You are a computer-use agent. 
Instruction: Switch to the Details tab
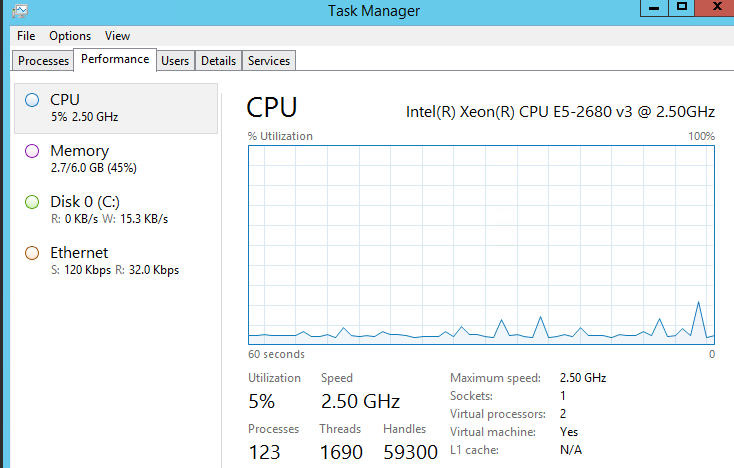tap(218, 61)
